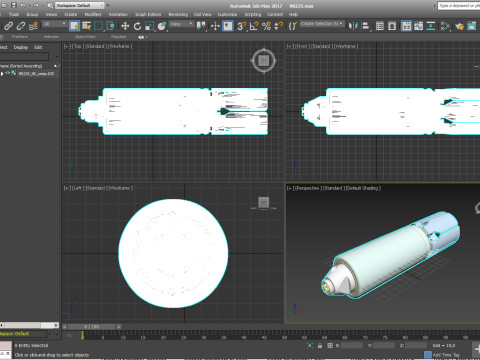Open the Schematic View icon
This screenshot has width=480, height=360.
pyautogui.click(x=431, y=26)
